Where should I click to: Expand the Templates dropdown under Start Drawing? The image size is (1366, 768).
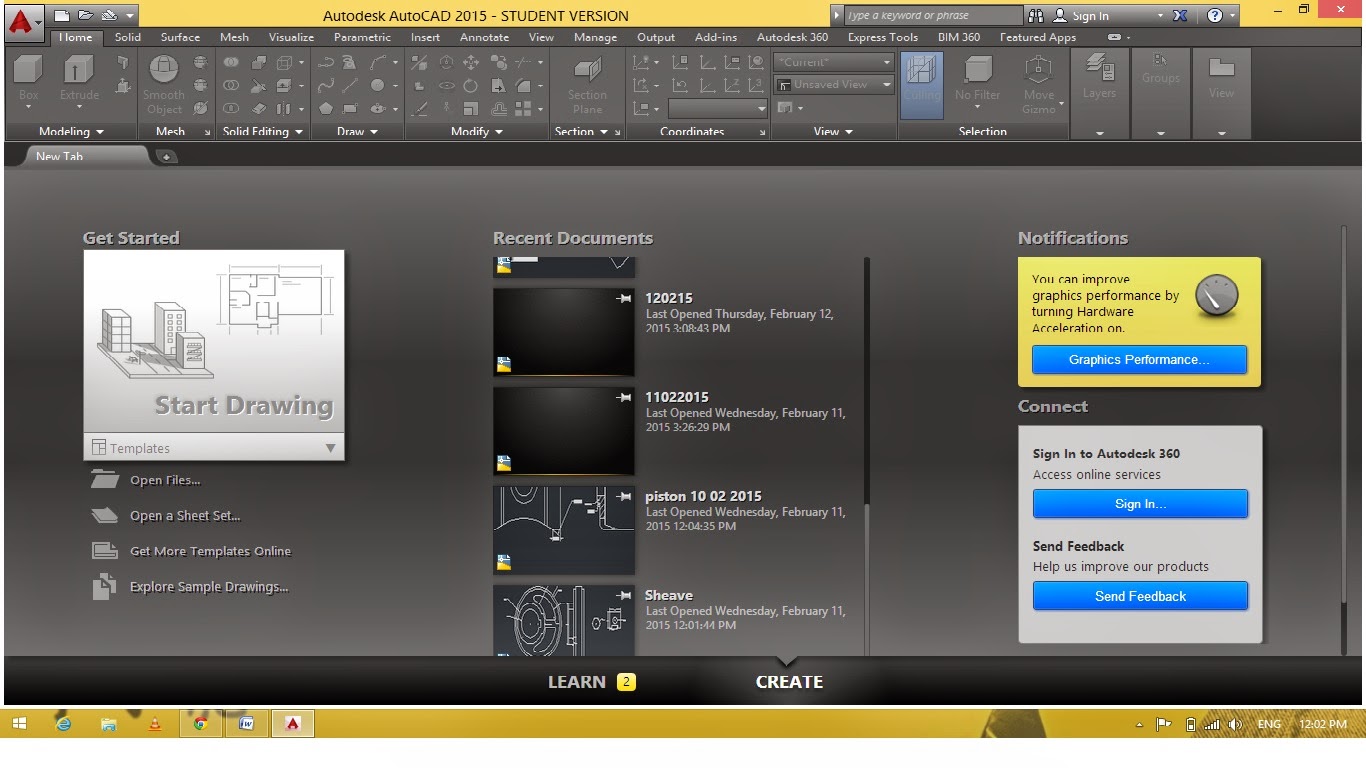(330, 447)
